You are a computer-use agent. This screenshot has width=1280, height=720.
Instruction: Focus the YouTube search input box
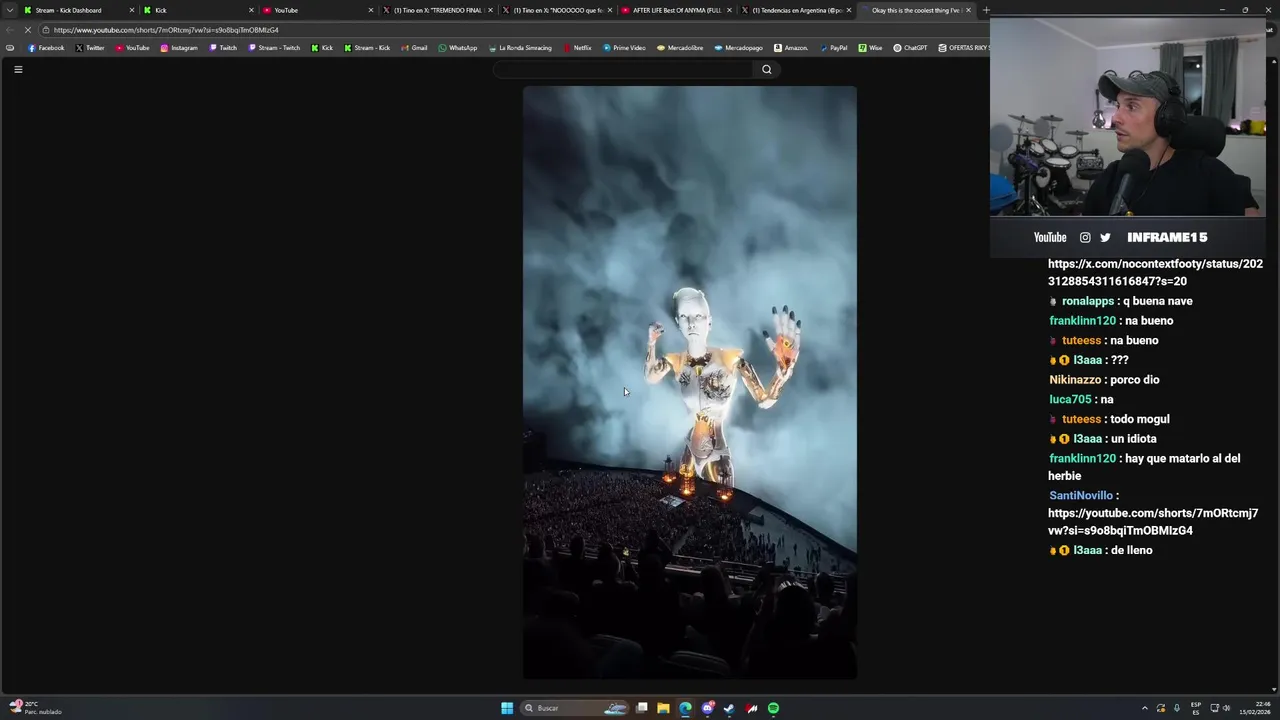coord(623,69)
